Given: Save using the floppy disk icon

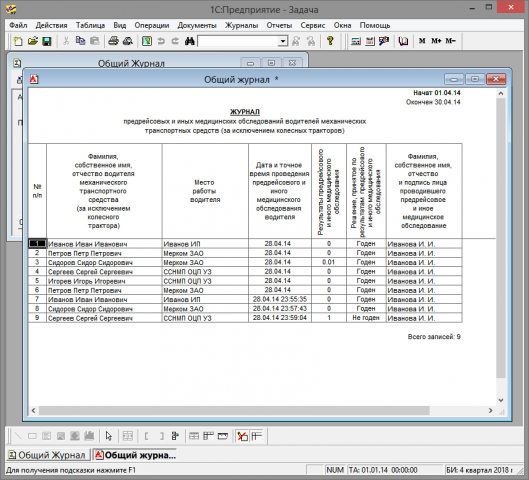Looking at the screenshot, I should coord(47,41).
